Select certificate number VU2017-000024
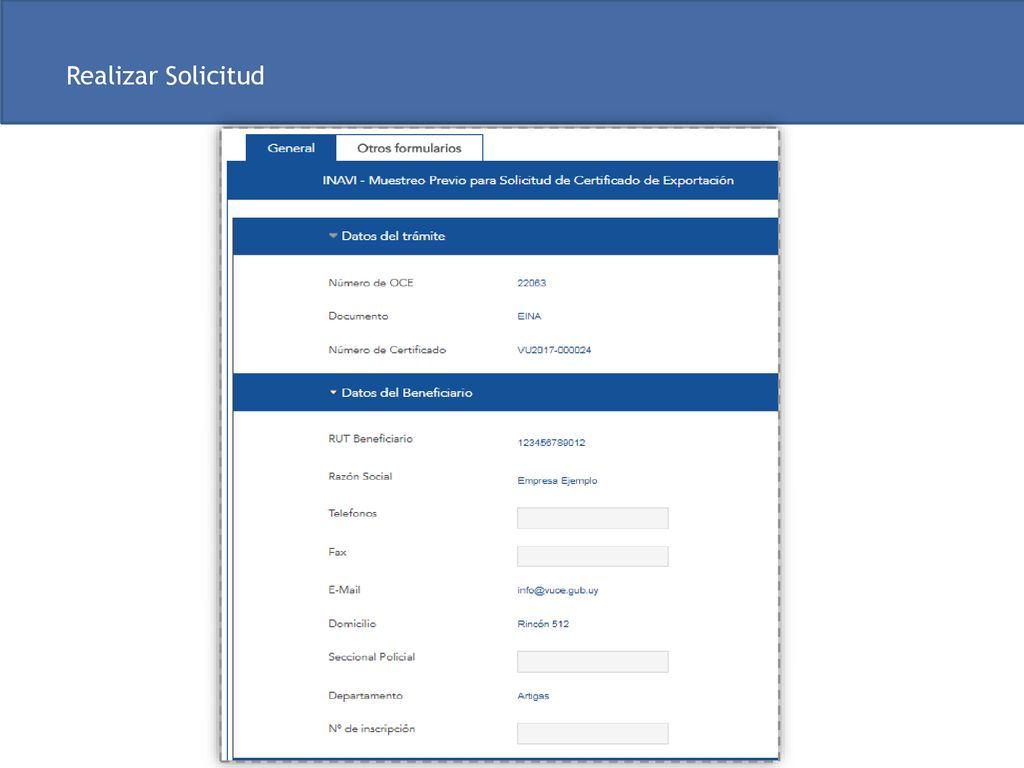The height and width of the screenshot is (768, 1024). [x=554, y=350]
